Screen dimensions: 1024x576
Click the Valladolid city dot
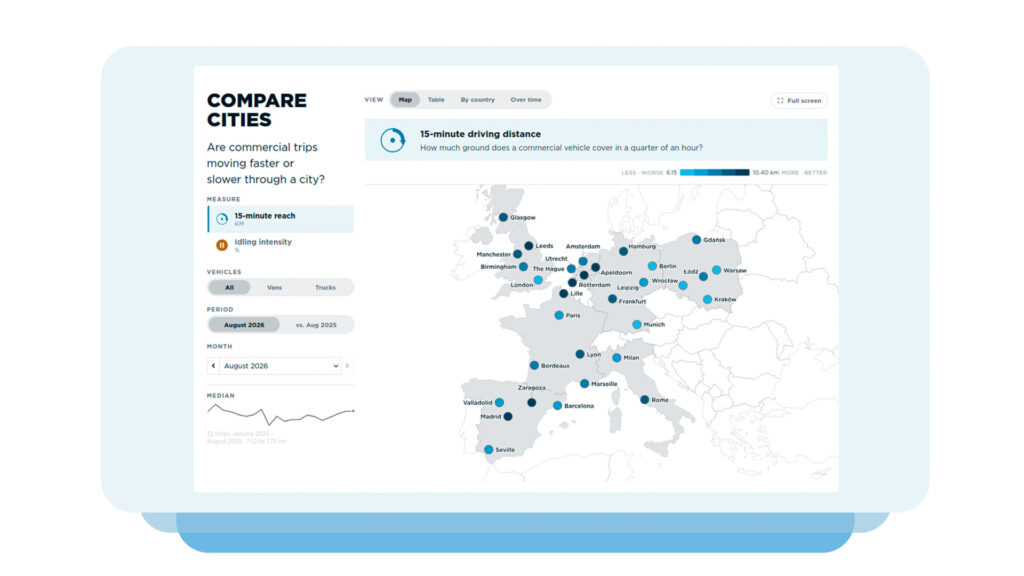pyautogui.click(x=500, y=403)
